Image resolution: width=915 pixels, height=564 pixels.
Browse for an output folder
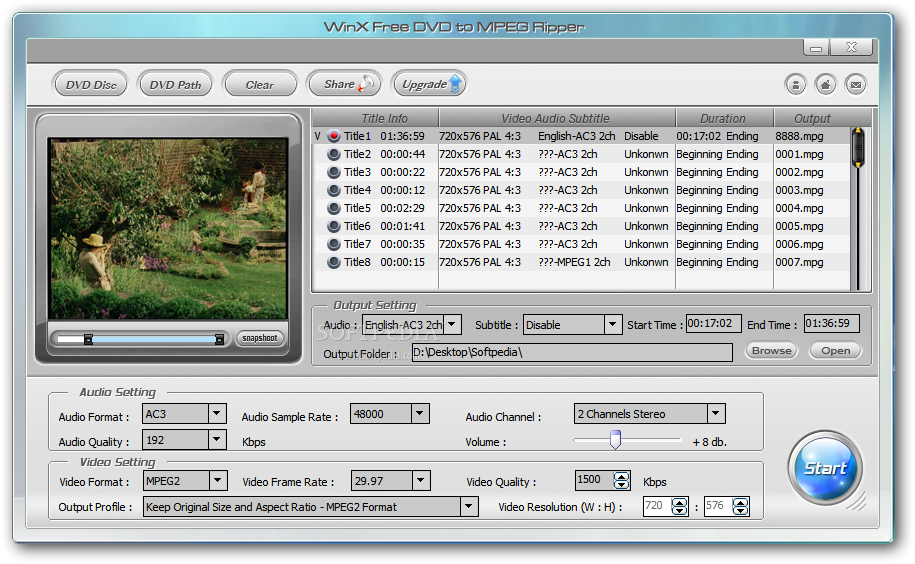pos(771,351)
